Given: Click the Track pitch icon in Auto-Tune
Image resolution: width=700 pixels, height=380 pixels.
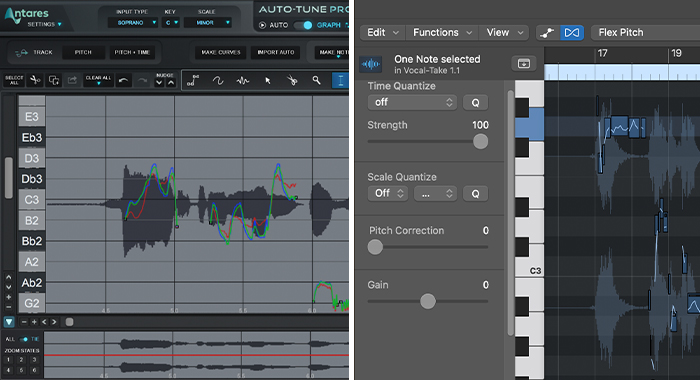Looking at the screenshot, I should (21, 53).
